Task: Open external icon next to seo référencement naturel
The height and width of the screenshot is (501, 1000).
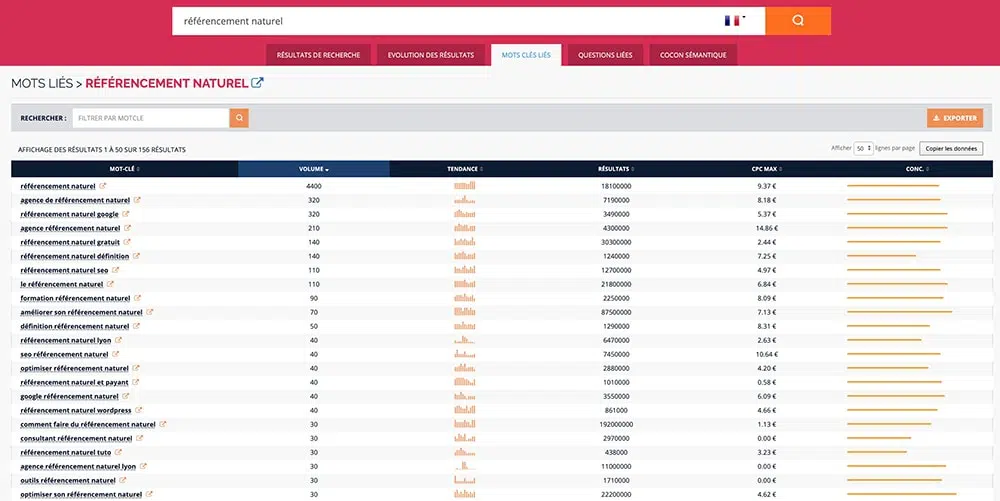Action: (115, 354)
